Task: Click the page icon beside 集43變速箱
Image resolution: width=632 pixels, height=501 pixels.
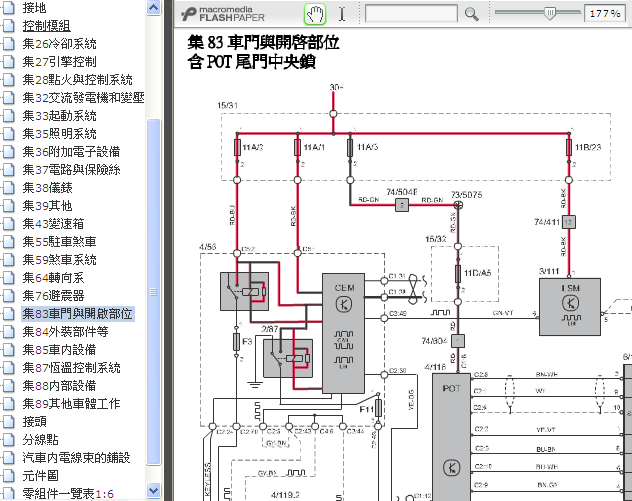Action: (x=8, y=224)
